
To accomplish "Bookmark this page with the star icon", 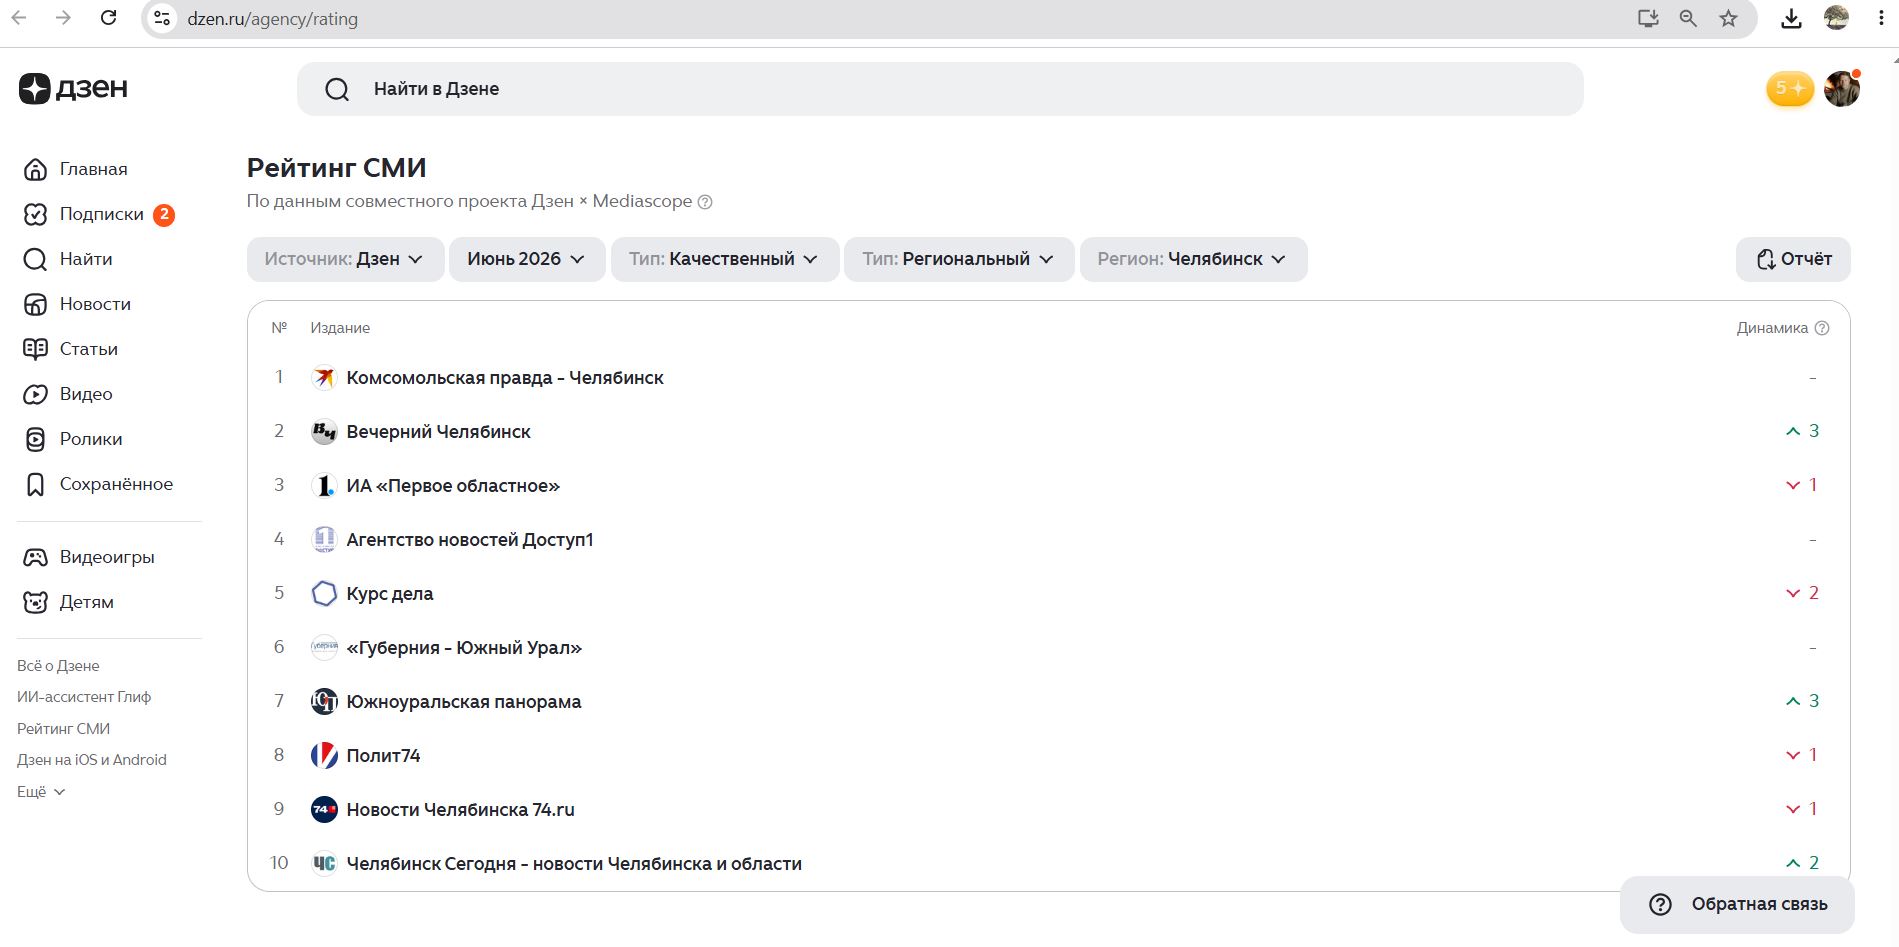I will pos(1728,18).
